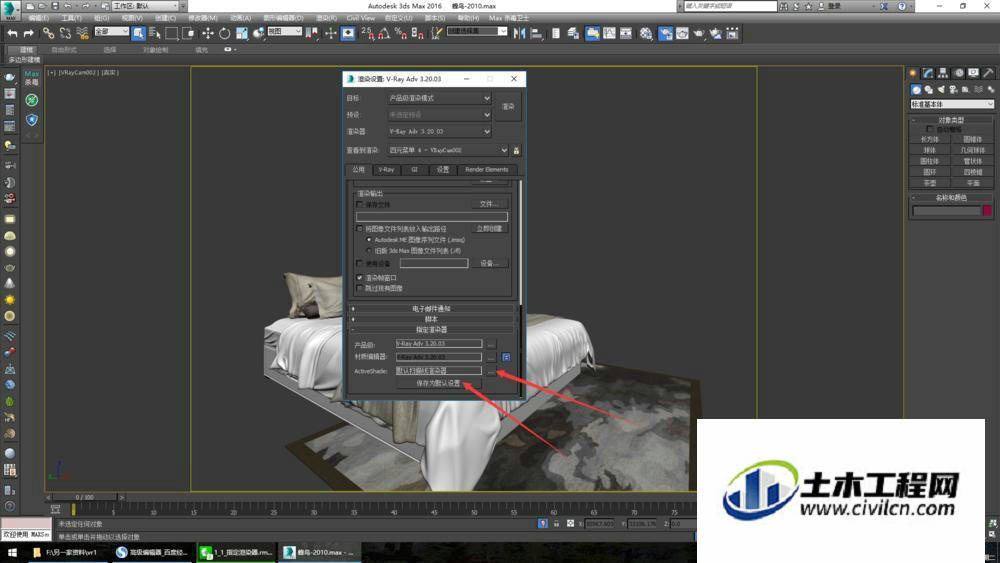Click the Undo arrow in main toolbar

click(12, 33)
